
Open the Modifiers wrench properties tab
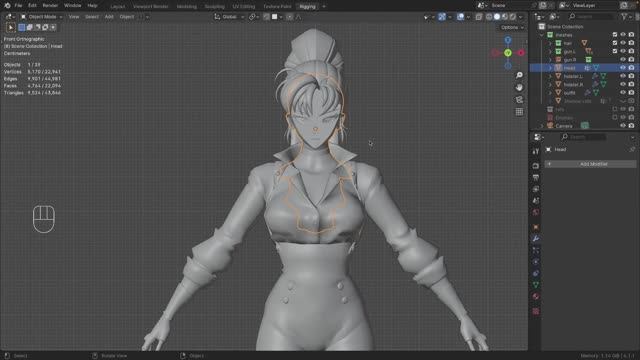click(x=536, y=238)
